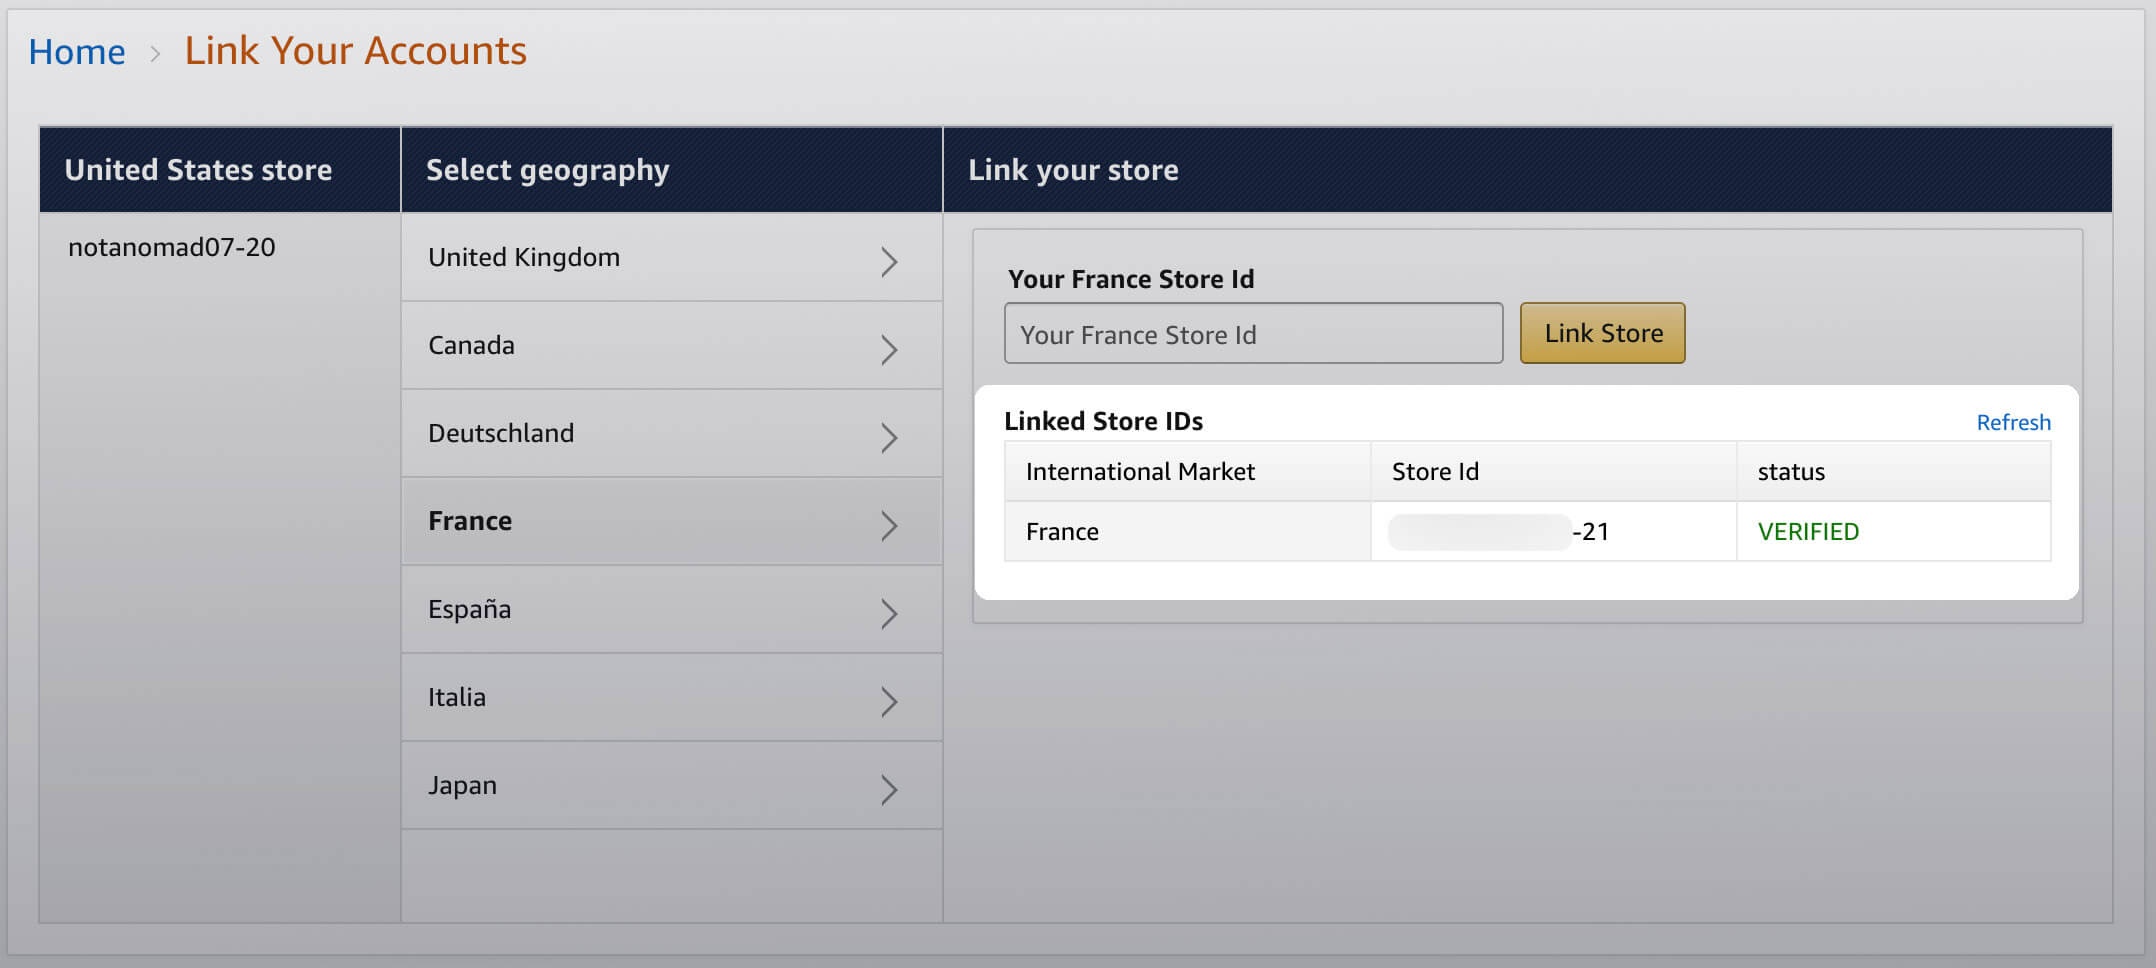The height and width of the screenshot is (968, 2156).
Task: Click the VERIFIED status text
Action: tap(1808, 531)
